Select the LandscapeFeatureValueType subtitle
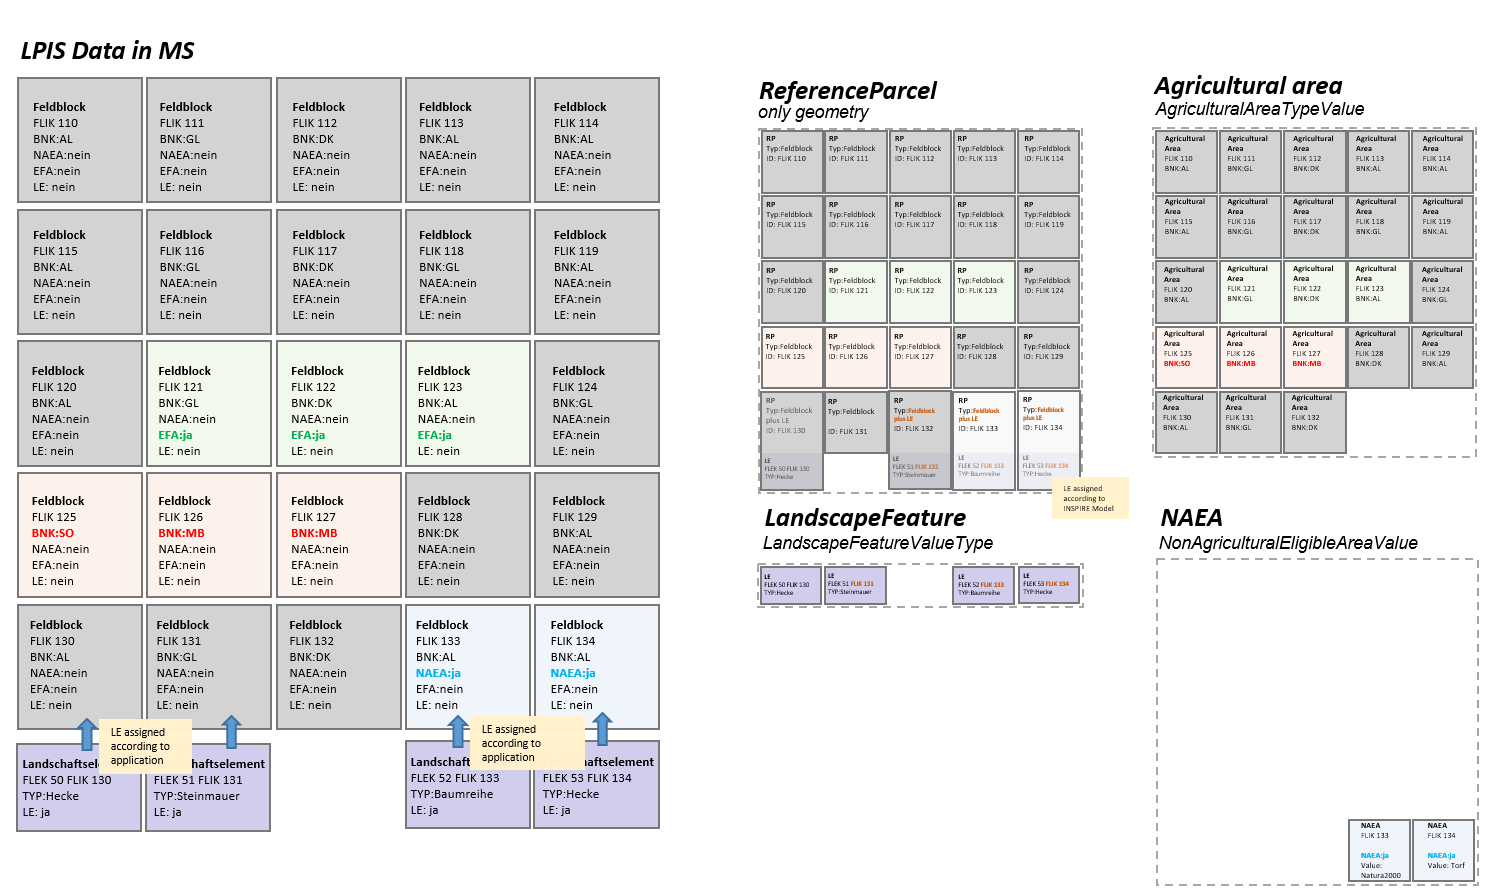1492x896 pixels. 877,543
